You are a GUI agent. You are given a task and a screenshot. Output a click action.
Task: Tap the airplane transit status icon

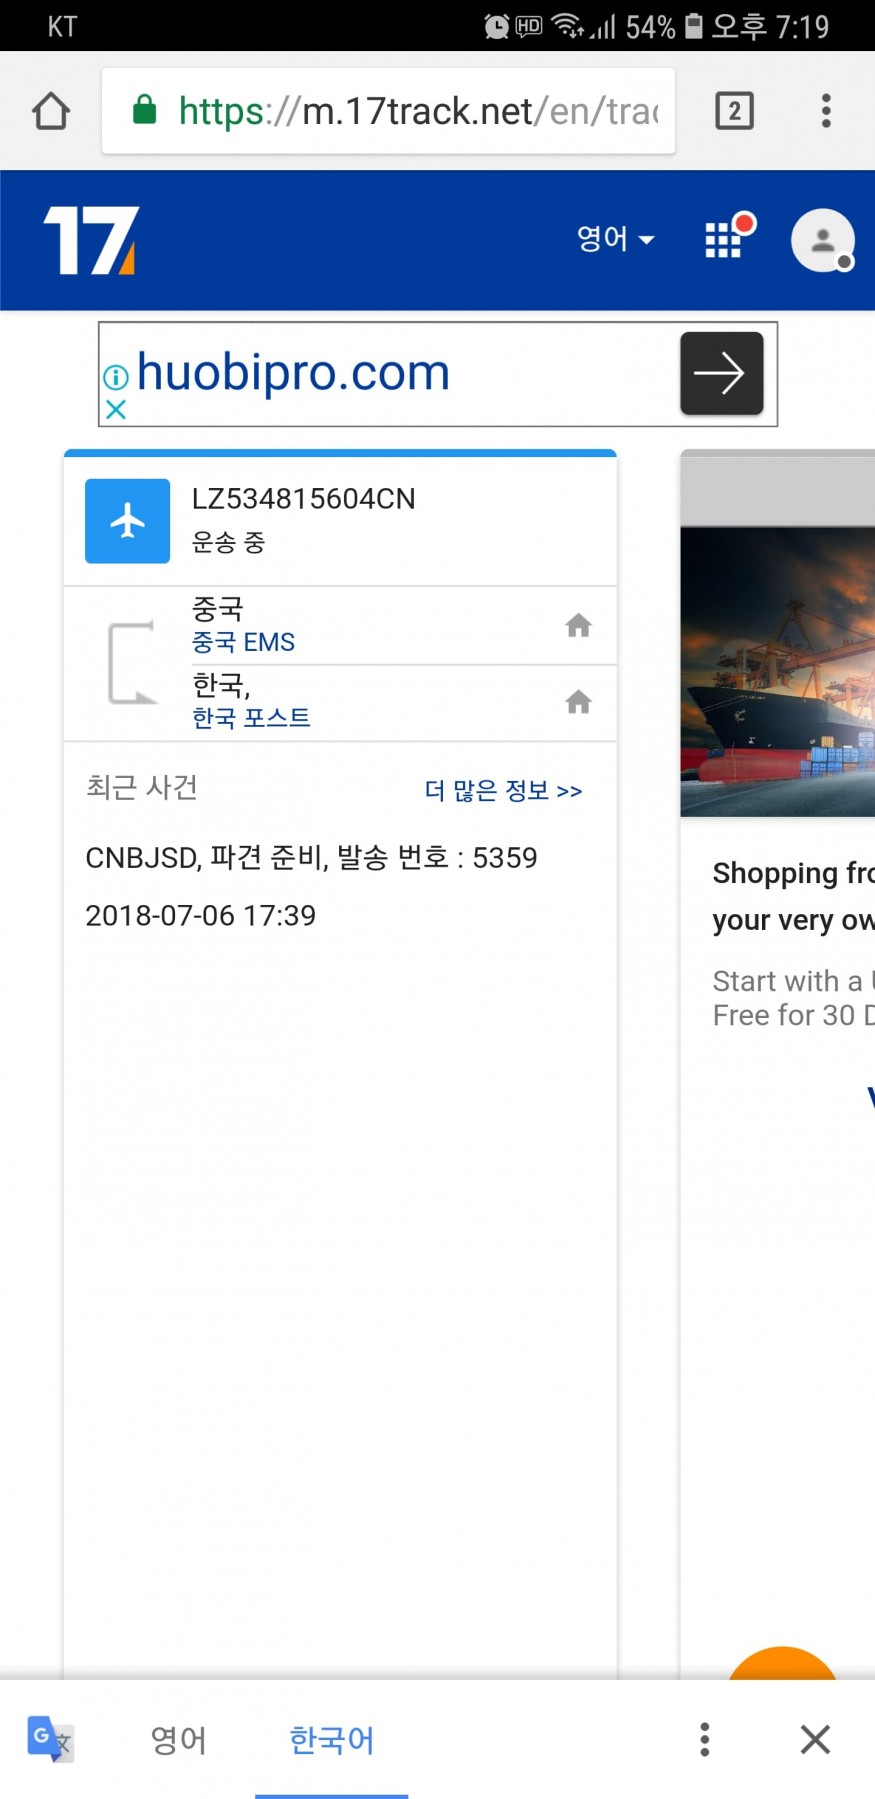click(127, 521)
